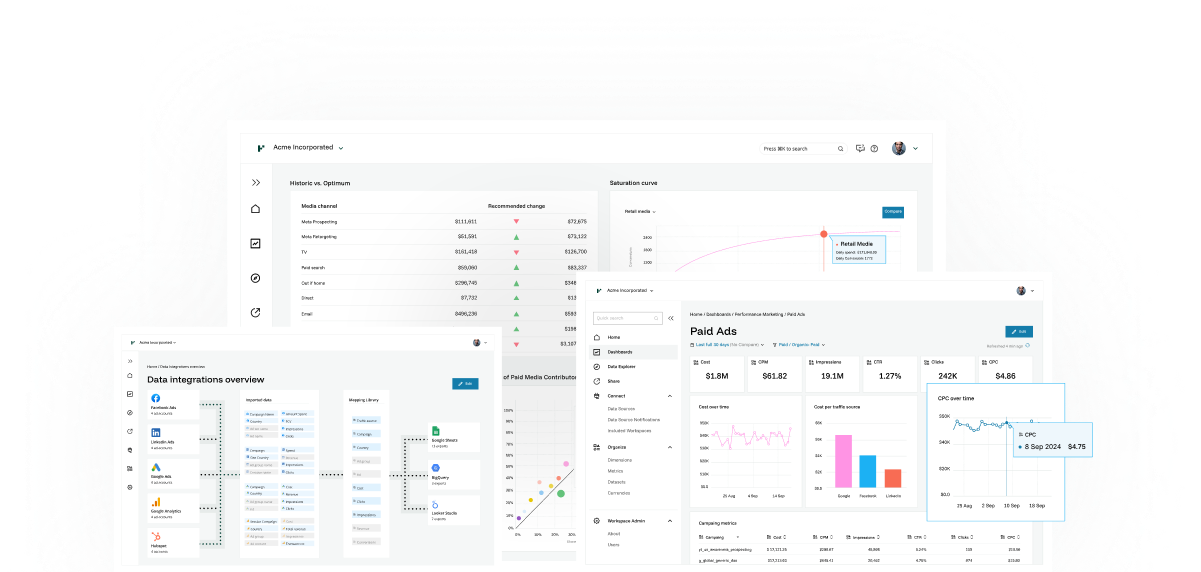Collapse the Connect section in sidebar
This screenshot has height=572, width=1201.
point(670,396)
